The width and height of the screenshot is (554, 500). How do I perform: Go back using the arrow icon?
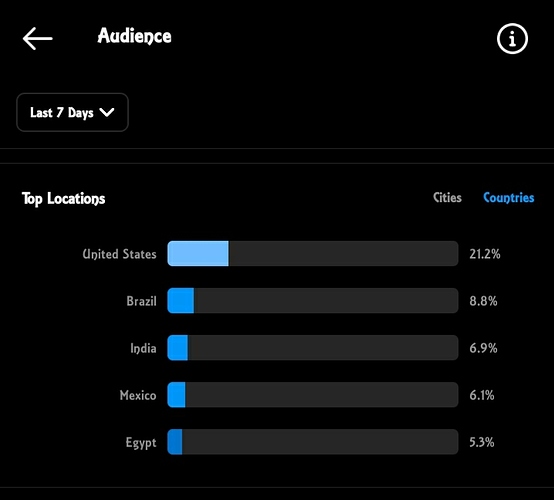click(37, 39)
